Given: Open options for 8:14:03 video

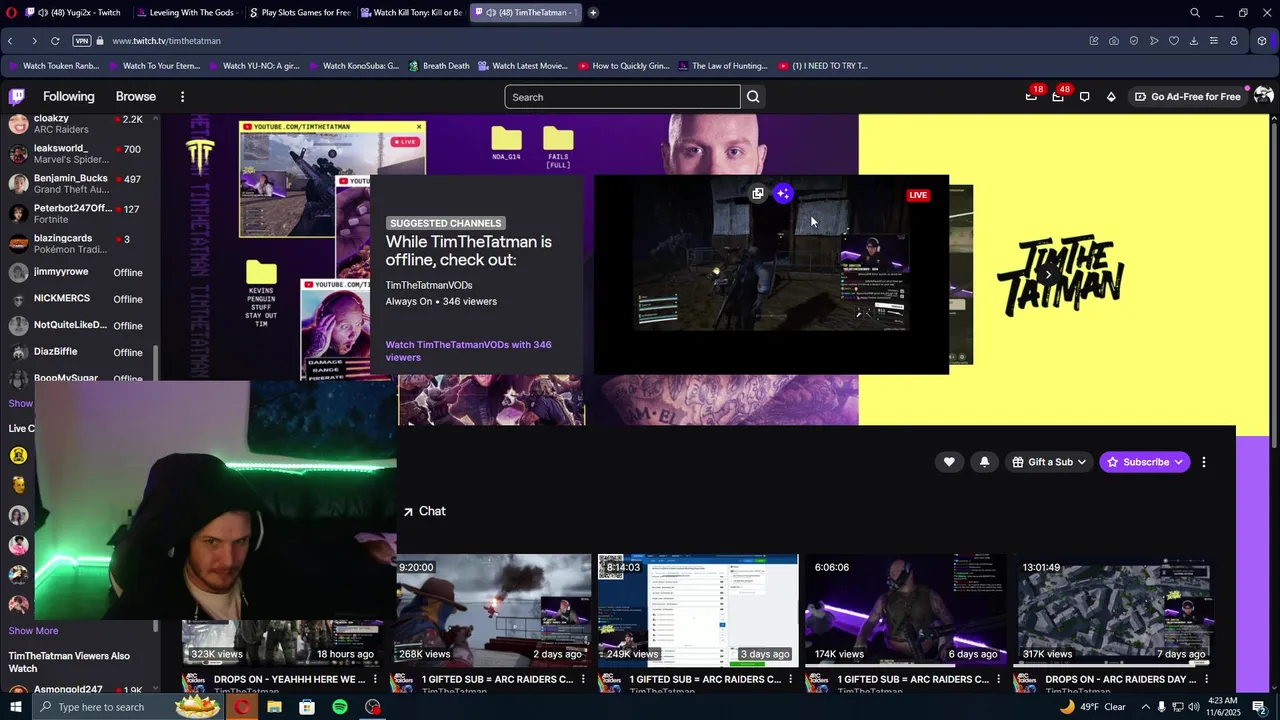Looking at the screenshot, I should coord(790,680).
